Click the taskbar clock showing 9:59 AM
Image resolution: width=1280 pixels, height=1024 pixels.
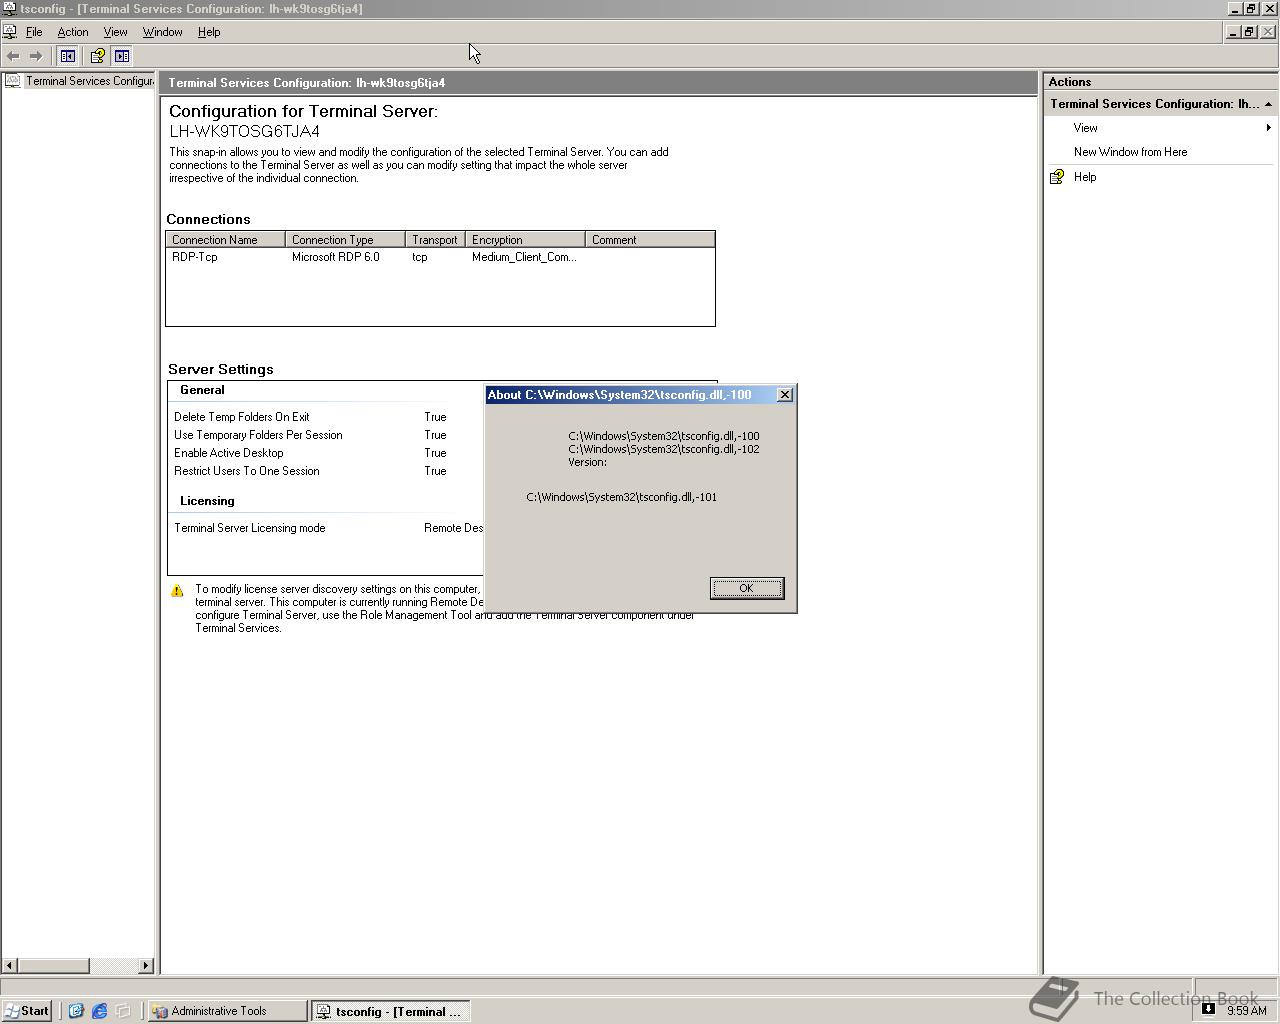[x=1247, y=1010]
